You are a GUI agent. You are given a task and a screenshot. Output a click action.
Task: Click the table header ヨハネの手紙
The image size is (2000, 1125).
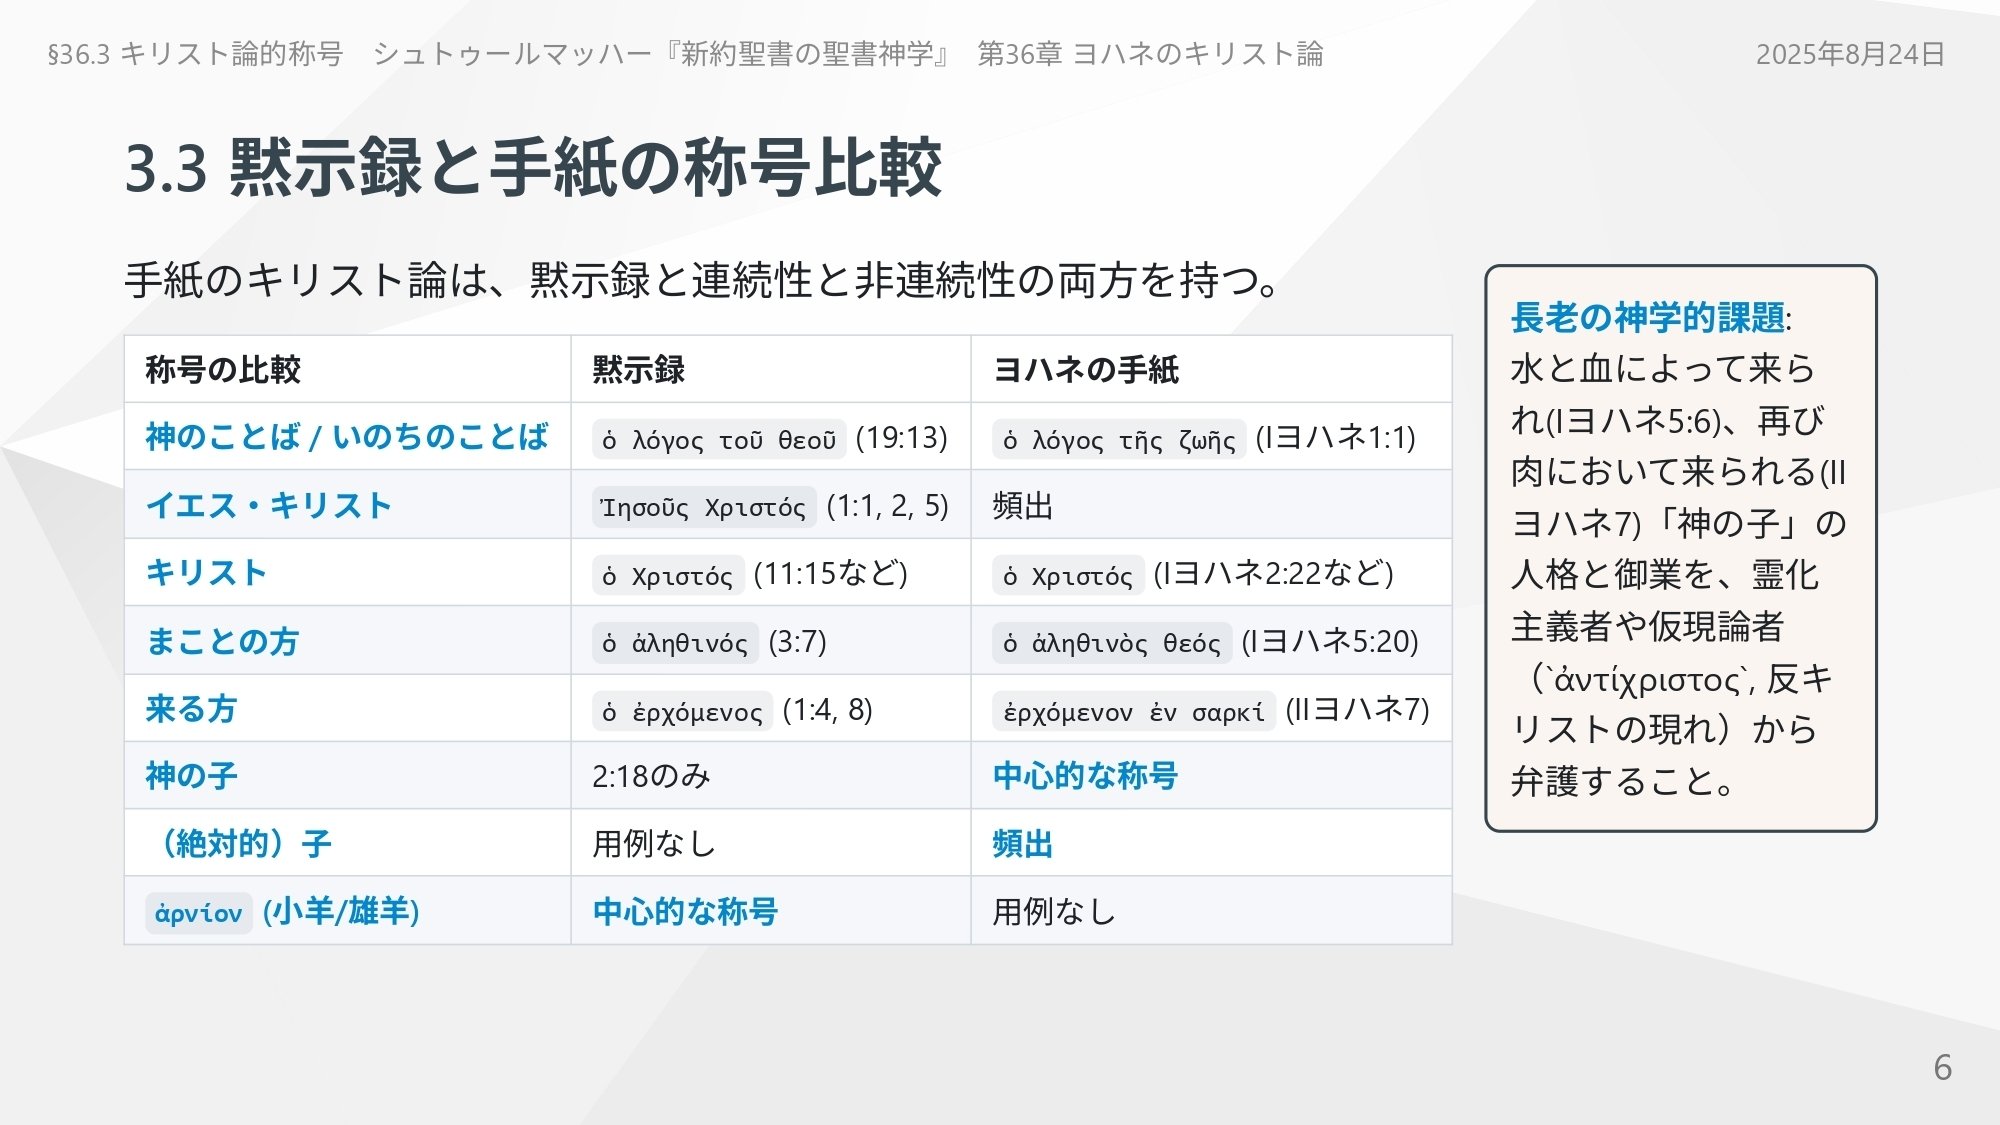(x=1086, y=369)
